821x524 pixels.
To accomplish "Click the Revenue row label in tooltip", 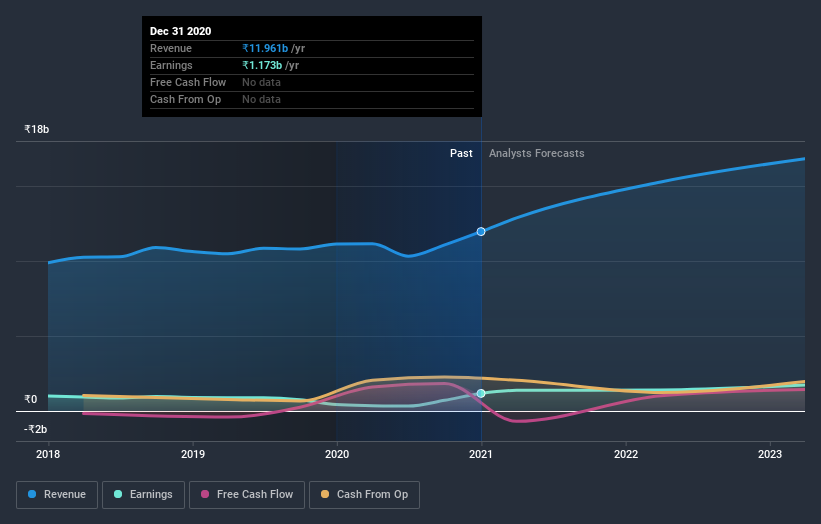I will click(171, 48).
